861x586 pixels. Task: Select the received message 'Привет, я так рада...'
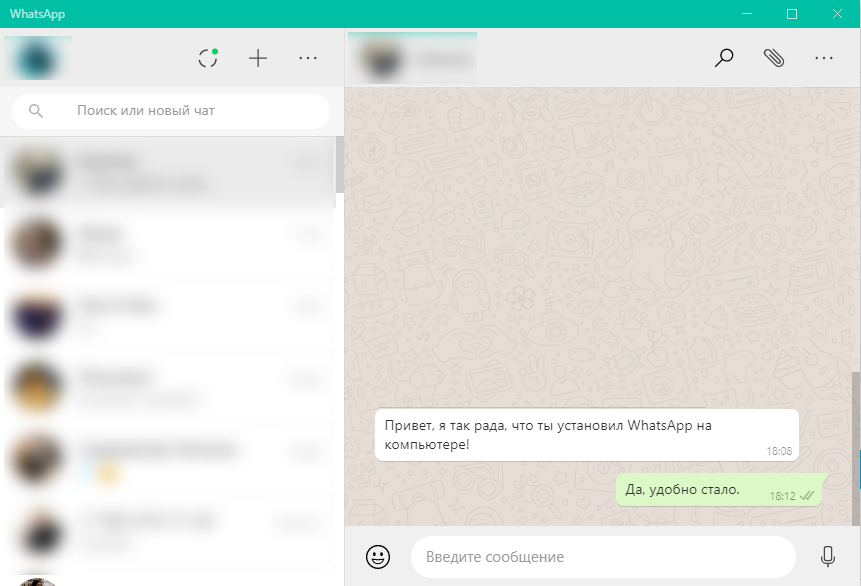586,435
